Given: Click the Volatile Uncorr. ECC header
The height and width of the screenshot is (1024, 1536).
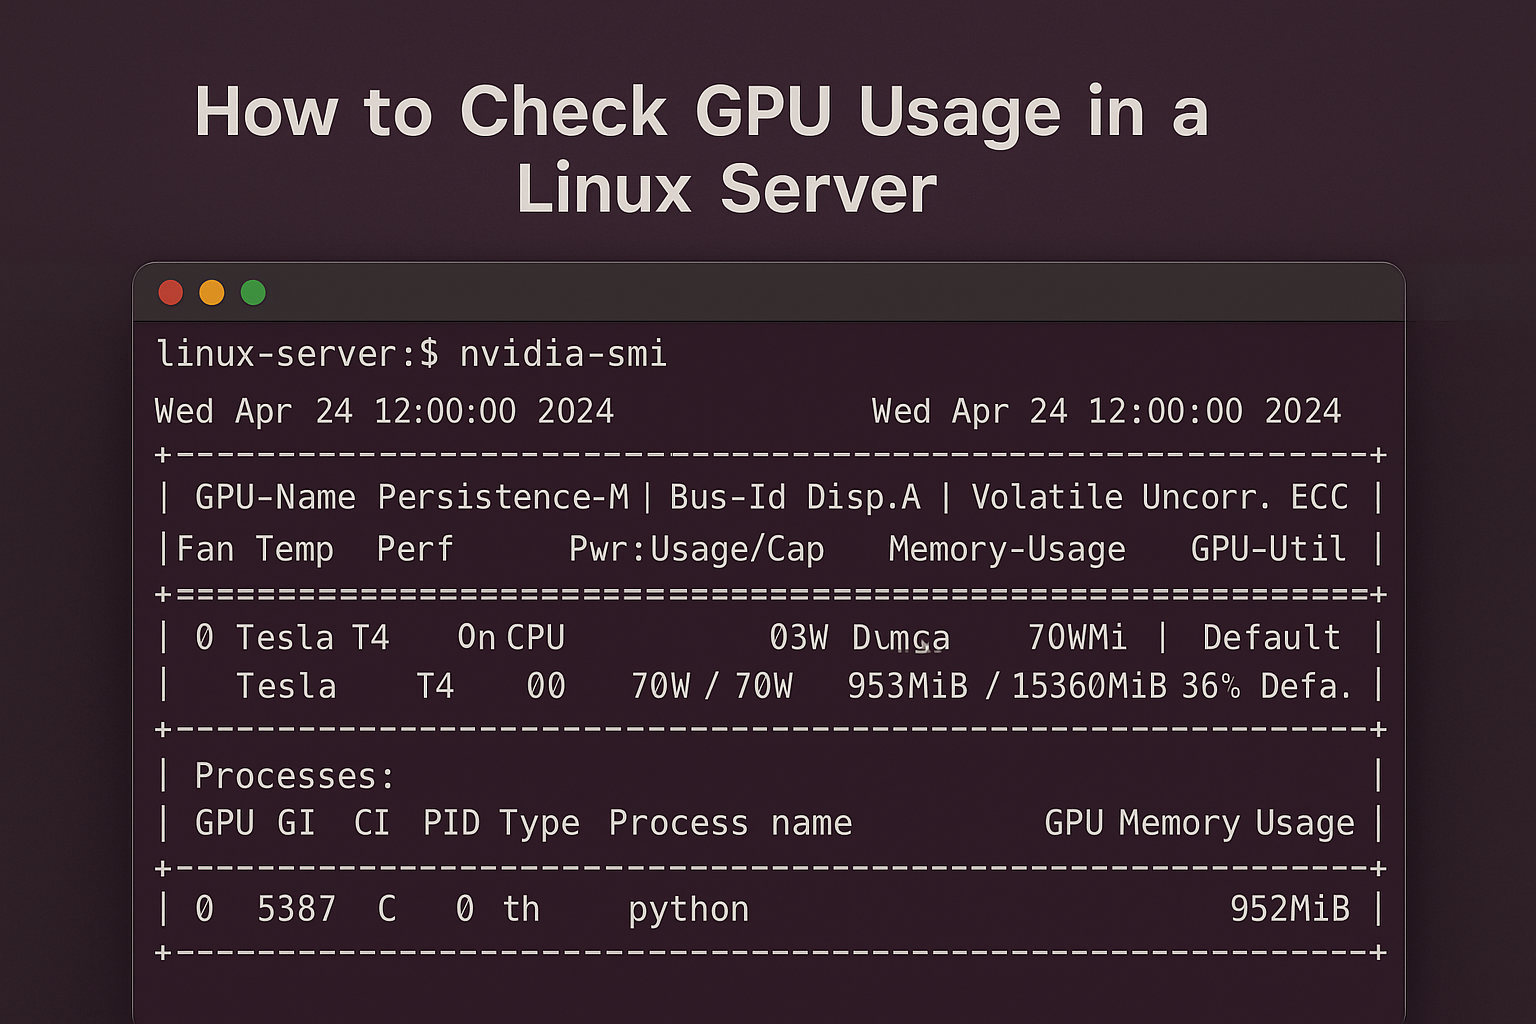Looking at the screenshot, I should [x=1159, y=497].
